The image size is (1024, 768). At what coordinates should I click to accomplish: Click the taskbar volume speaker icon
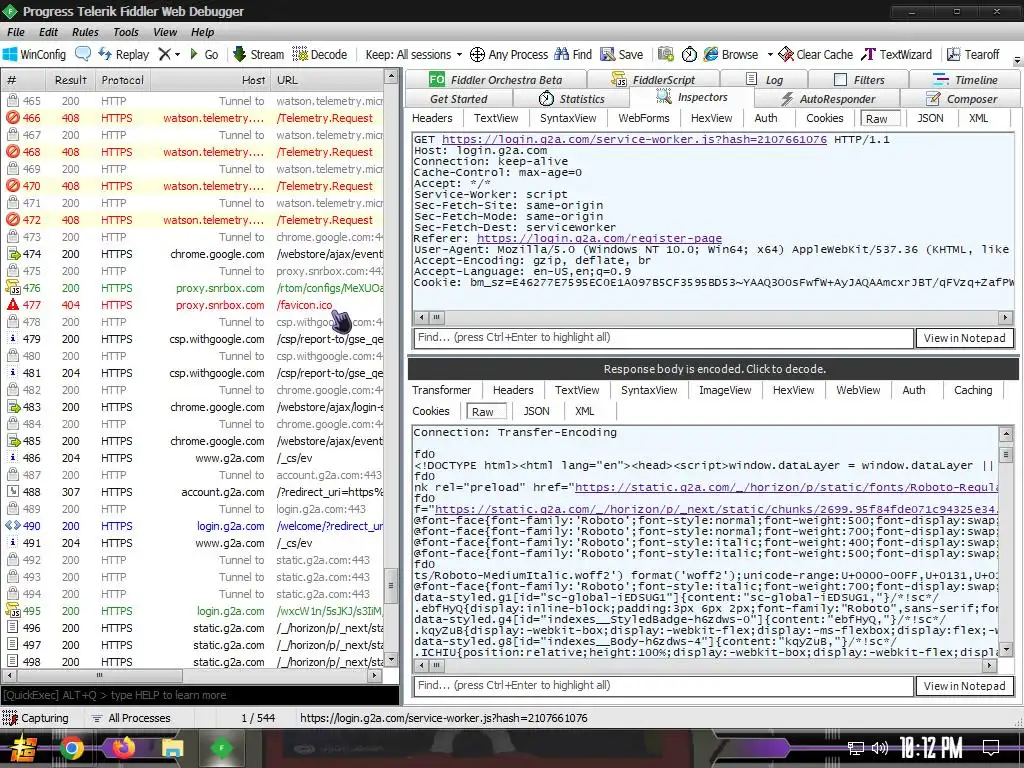point(880,748)
